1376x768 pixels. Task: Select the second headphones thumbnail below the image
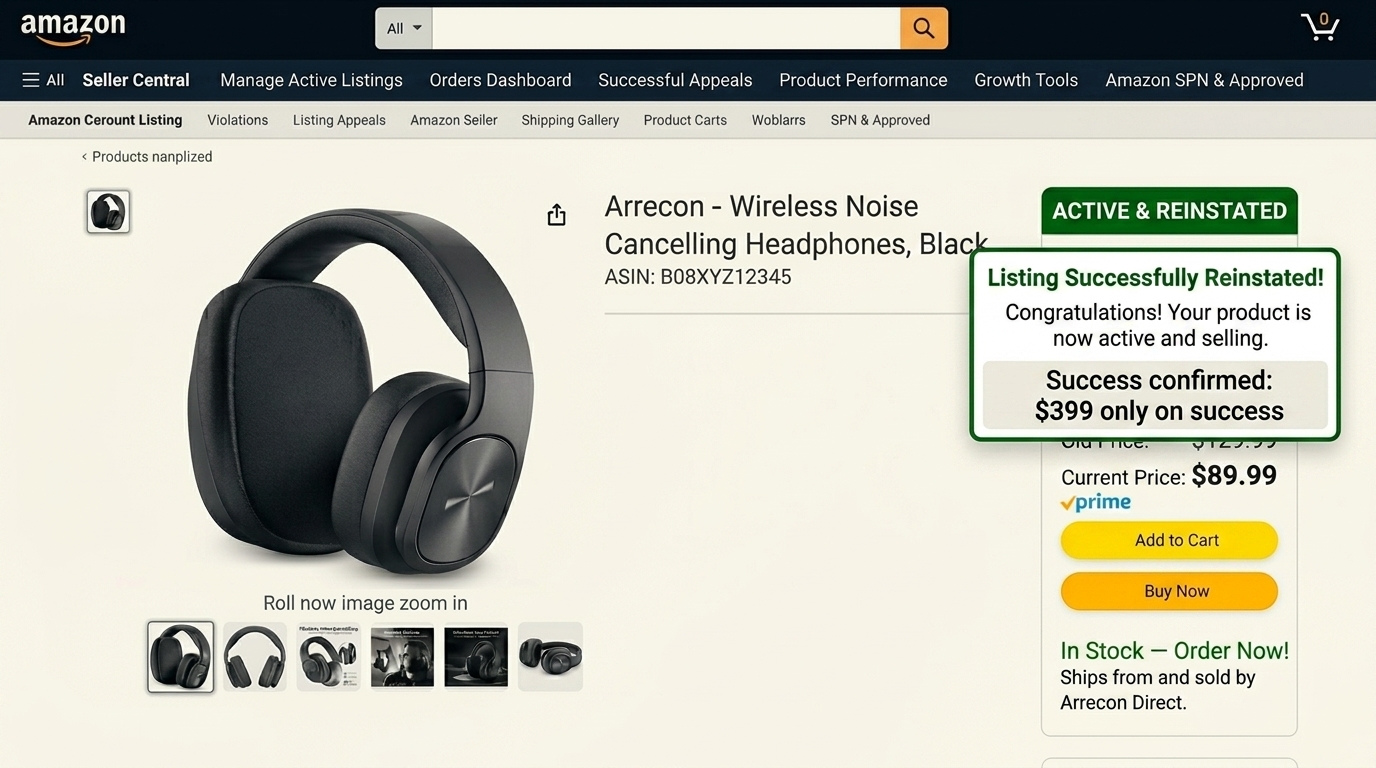pyautogui.click(x=254, y=657)
